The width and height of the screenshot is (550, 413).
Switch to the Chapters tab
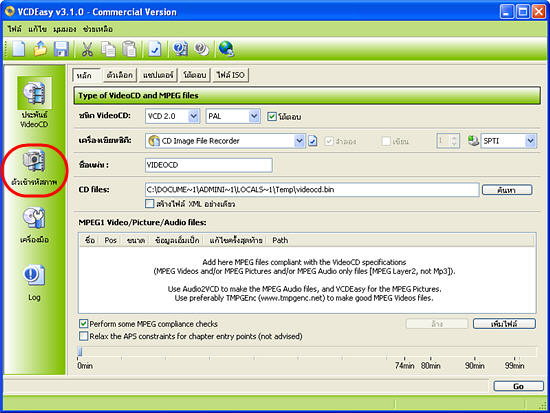pyautogui.click(x=158, y=75)
